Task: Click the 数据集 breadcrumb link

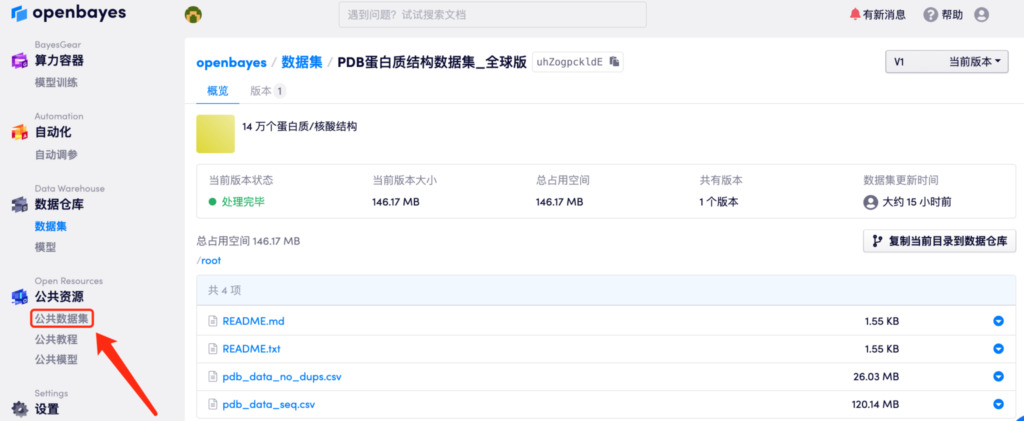Action: [302, 62]
